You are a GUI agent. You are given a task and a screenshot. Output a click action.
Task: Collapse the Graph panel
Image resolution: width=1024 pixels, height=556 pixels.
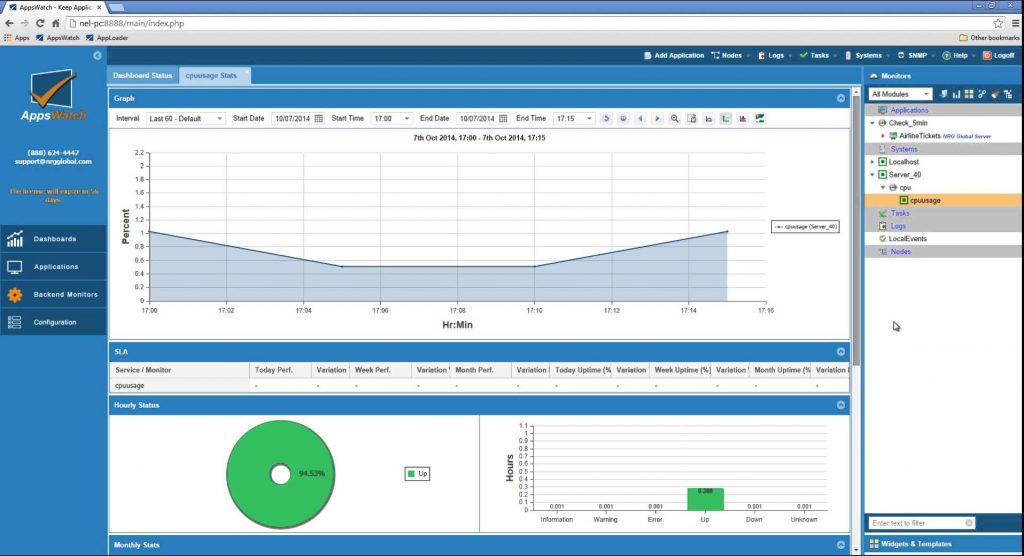click(x=840, y=99)
